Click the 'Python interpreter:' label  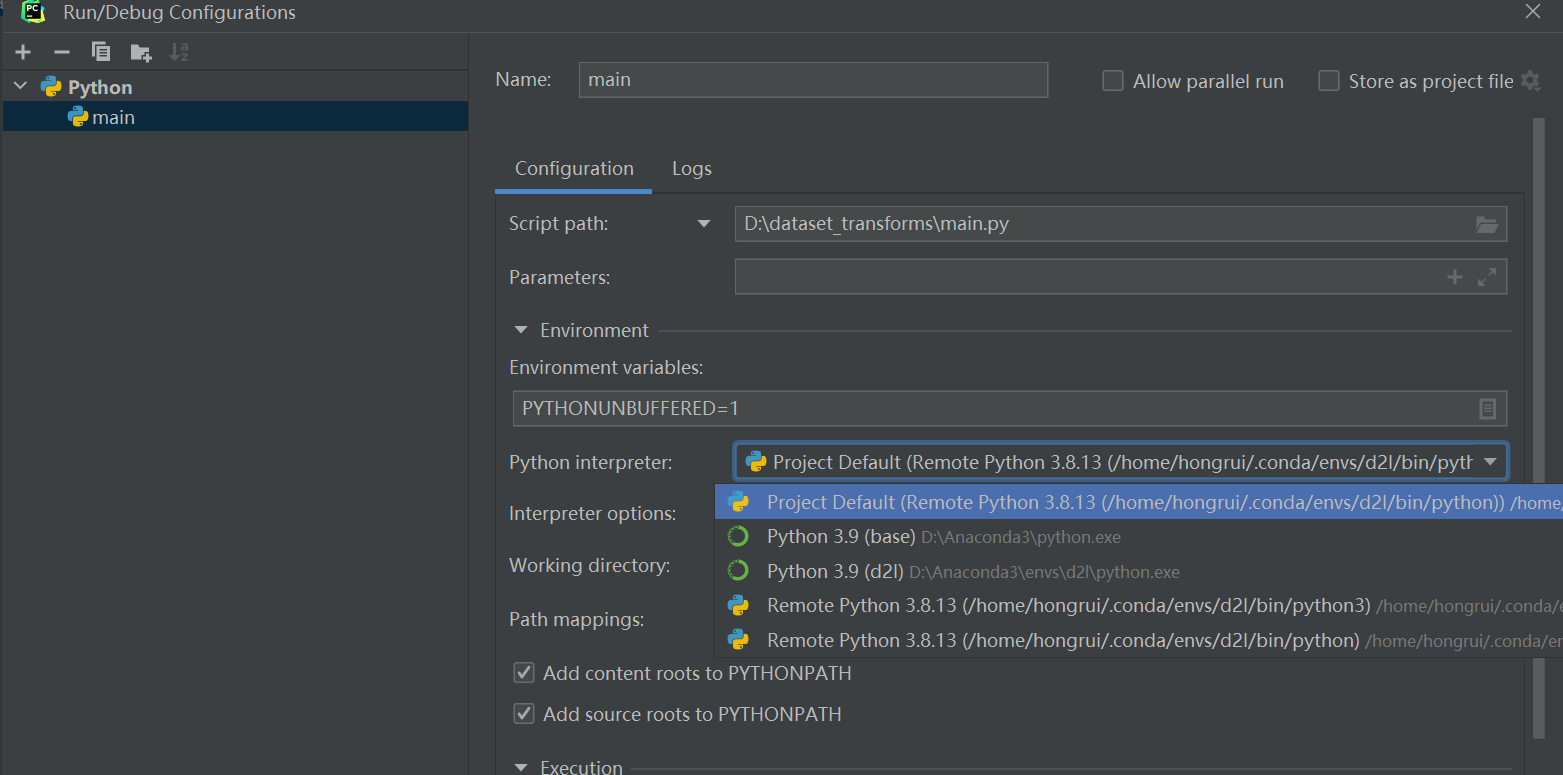591,462
